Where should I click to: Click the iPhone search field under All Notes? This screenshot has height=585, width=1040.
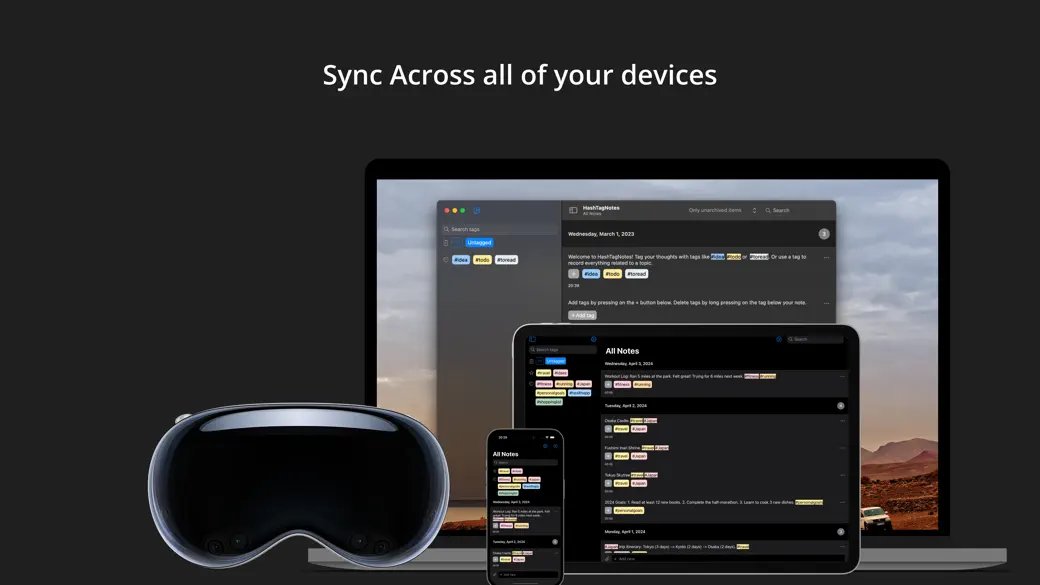[x=525, y=462]
